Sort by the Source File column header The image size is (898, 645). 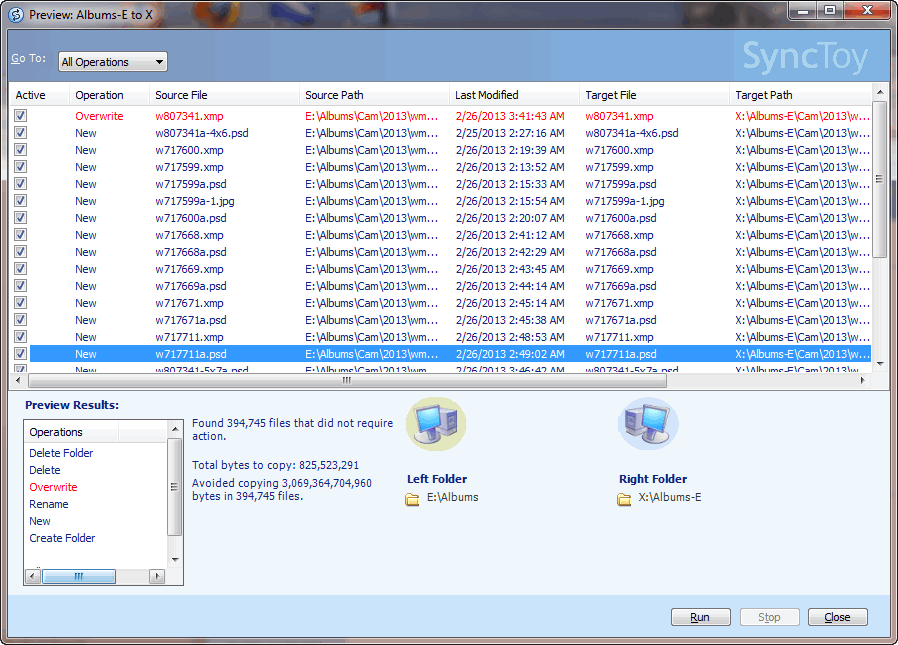pos(224,95)
